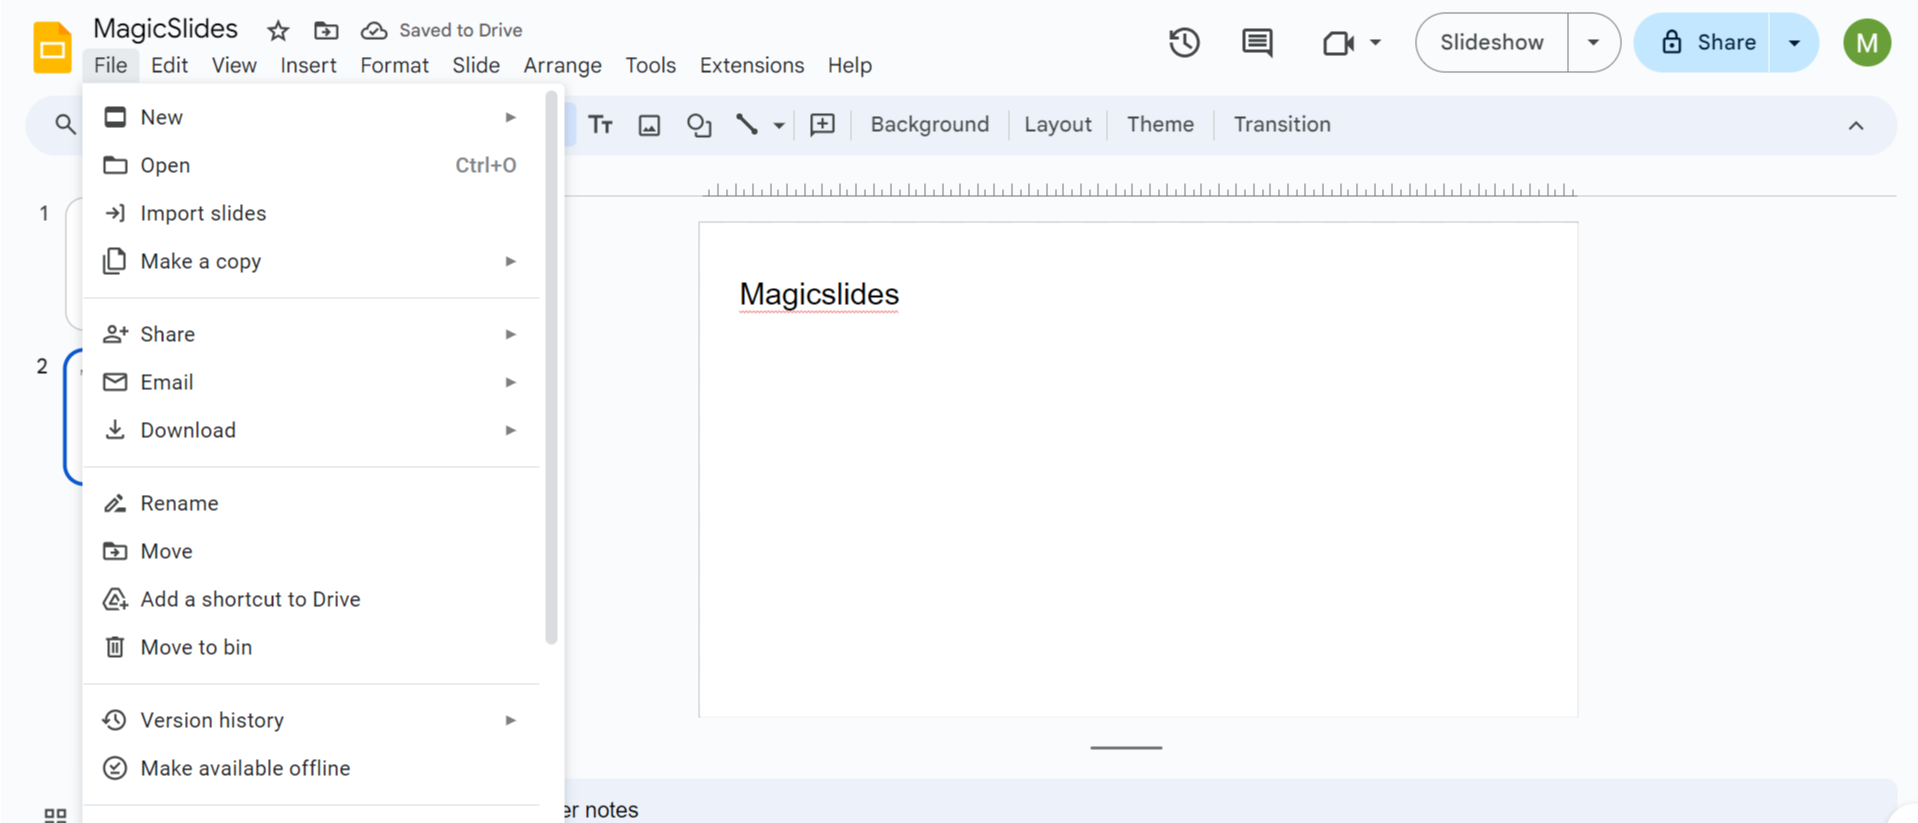Expand the Share submenu arrow in menu
This screenshot has width=1918, height=823.
point(510,334)
